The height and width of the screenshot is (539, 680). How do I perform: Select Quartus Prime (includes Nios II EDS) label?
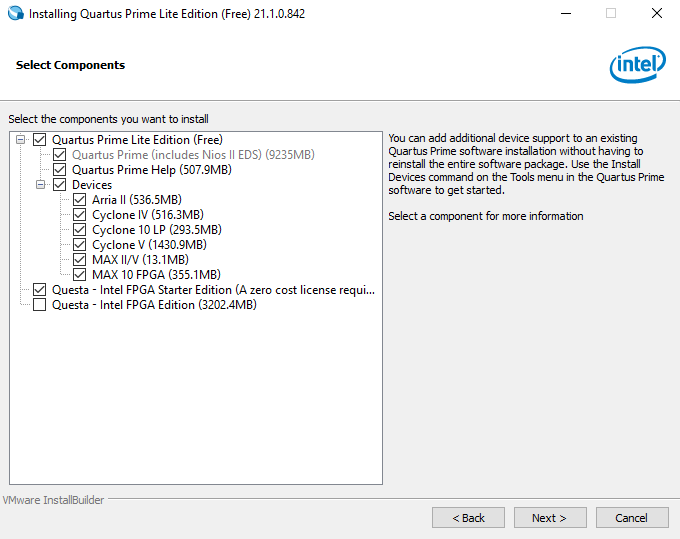pos(193,155)
